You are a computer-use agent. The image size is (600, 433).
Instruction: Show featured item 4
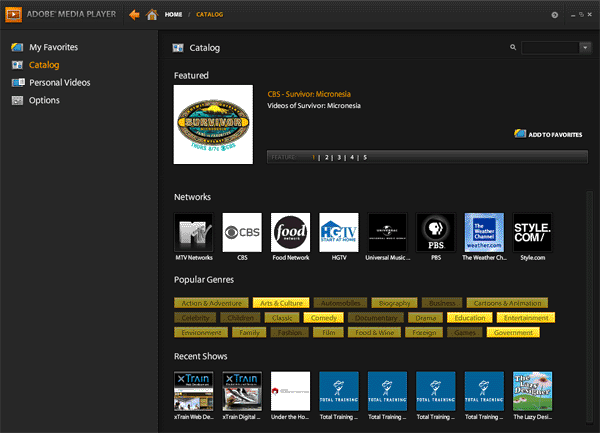pyautogui.click(x=352, y=157)
